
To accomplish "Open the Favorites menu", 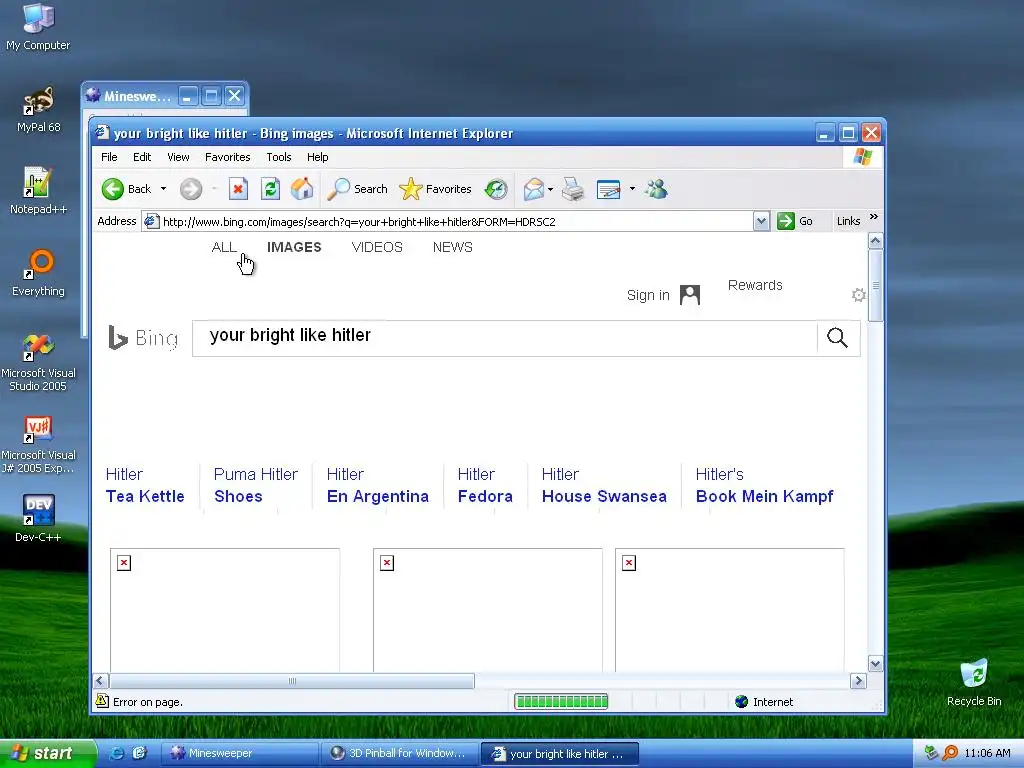I will [227, 157].
